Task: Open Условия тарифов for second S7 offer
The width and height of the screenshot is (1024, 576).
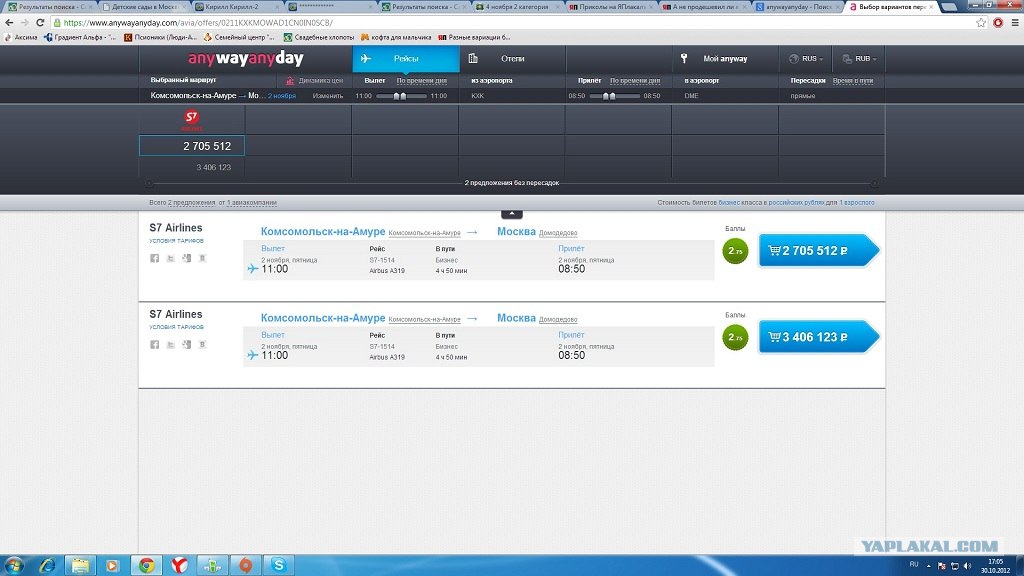Action: [x=176, y=327]
